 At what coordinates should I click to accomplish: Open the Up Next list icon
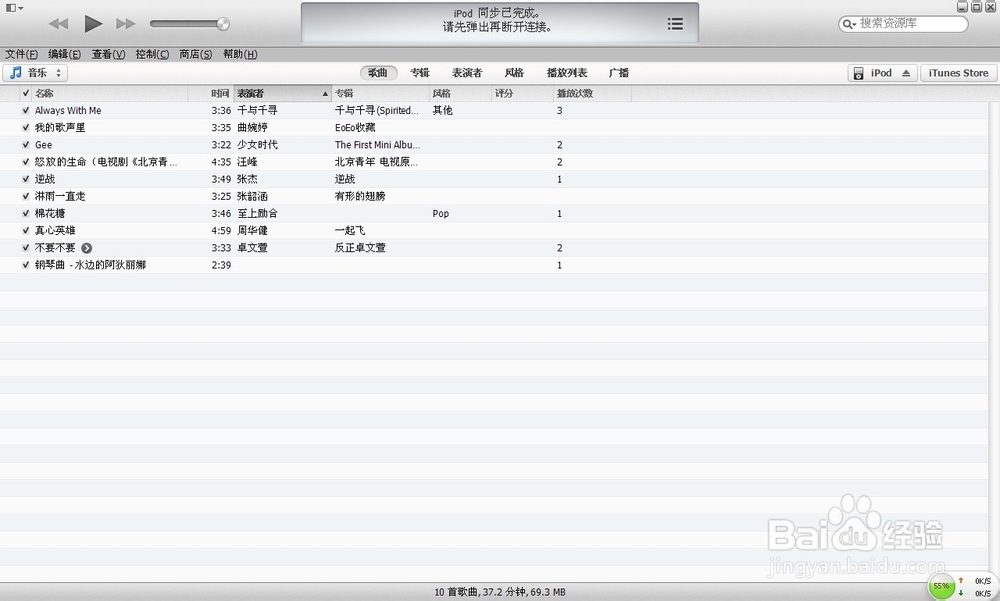click(x=675, y=24)
